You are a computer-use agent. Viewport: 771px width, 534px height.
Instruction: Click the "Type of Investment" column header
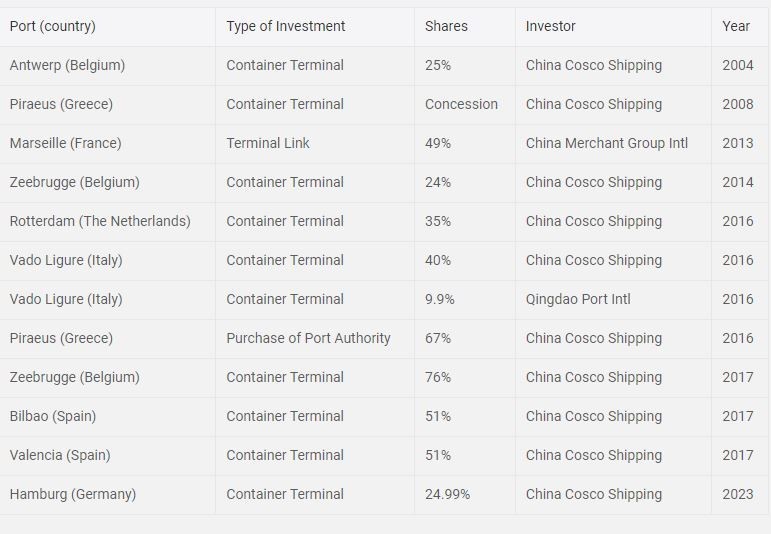(286, 26)
